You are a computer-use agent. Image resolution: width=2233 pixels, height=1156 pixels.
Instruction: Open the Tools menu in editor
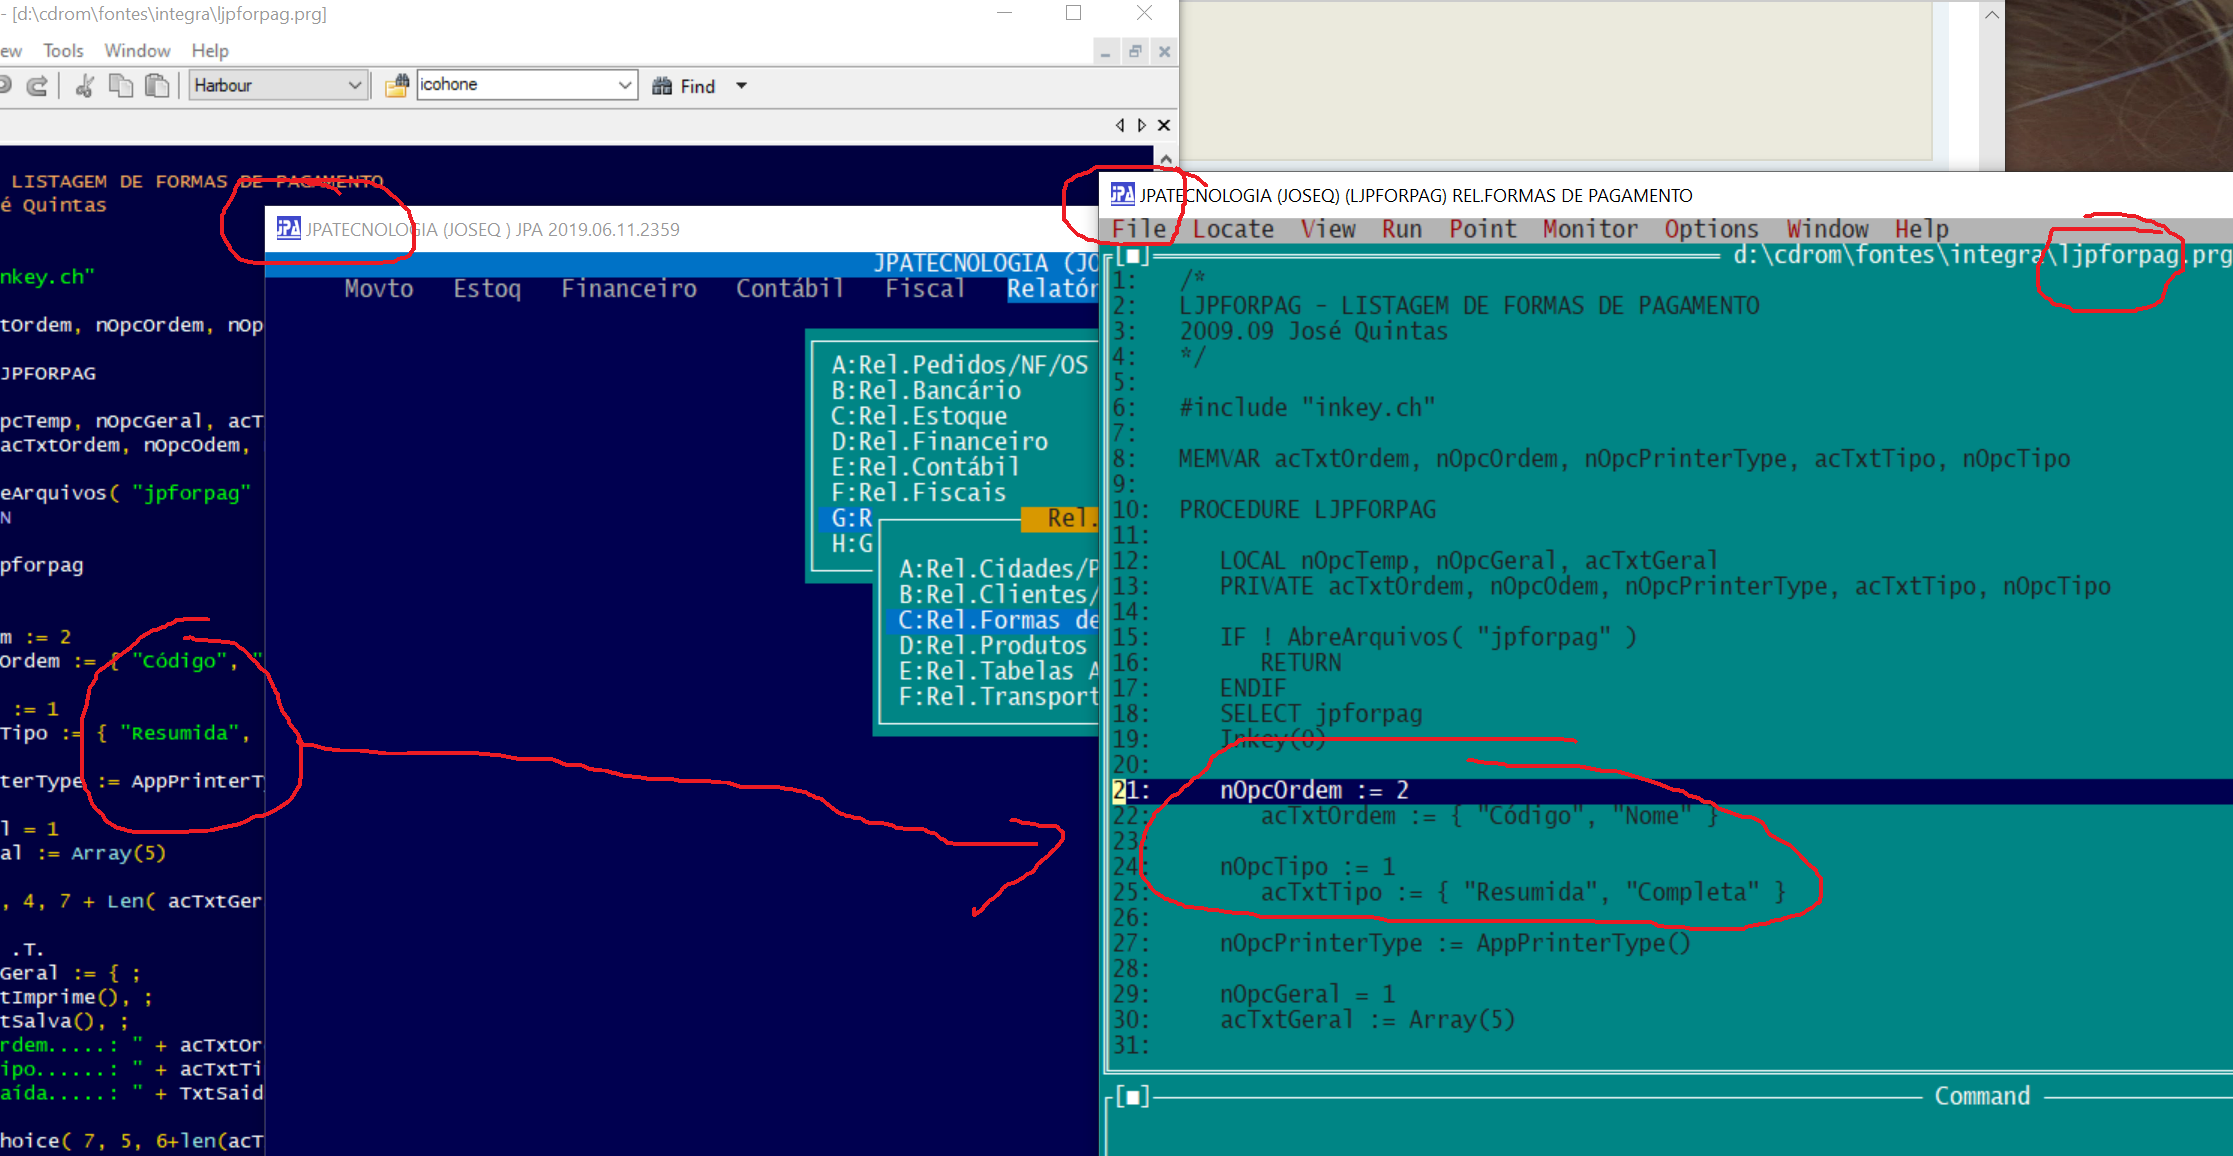coord(63,50)
